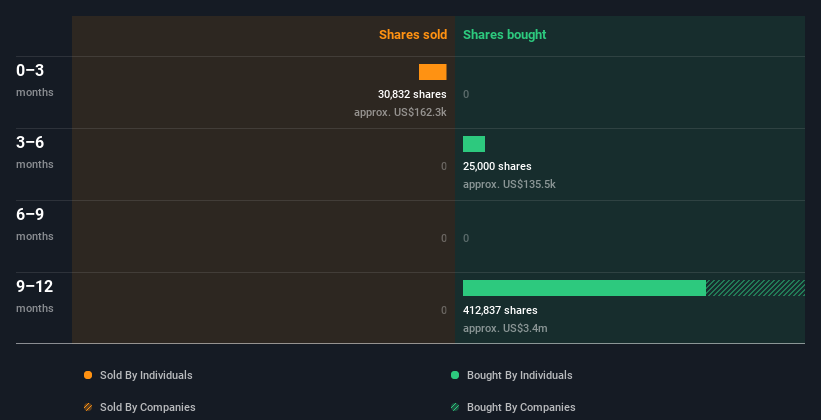Click the Sold By Individuals legend label
This screenshot has width=821, height=420.
[x=146, y=375]
